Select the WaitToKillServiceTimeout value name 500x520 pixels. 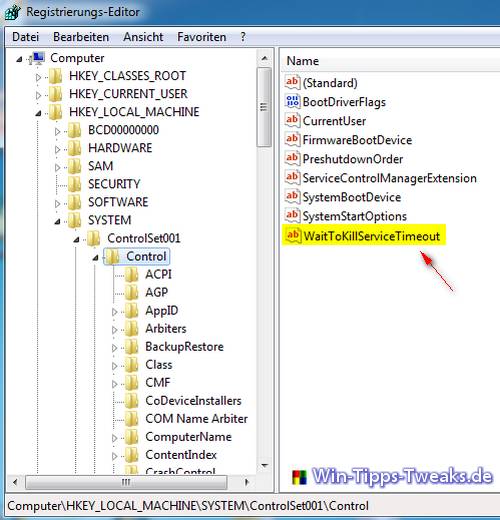coord(372,236)
